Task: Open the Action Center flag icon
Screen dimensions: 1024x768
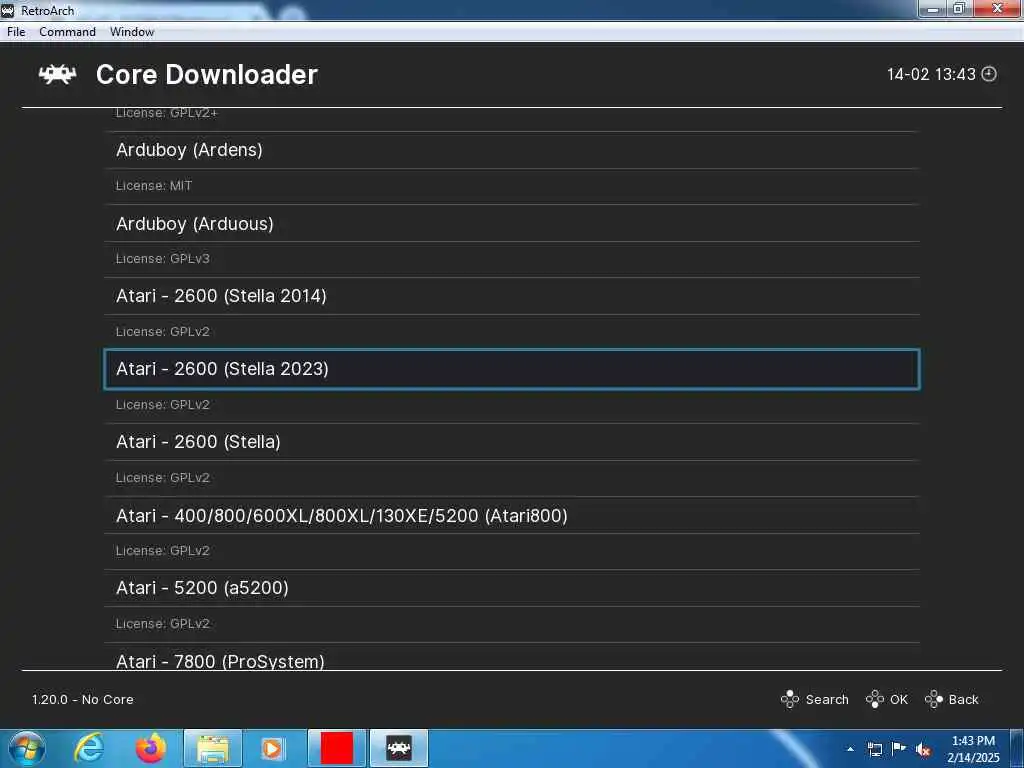Action: point(899,749)
